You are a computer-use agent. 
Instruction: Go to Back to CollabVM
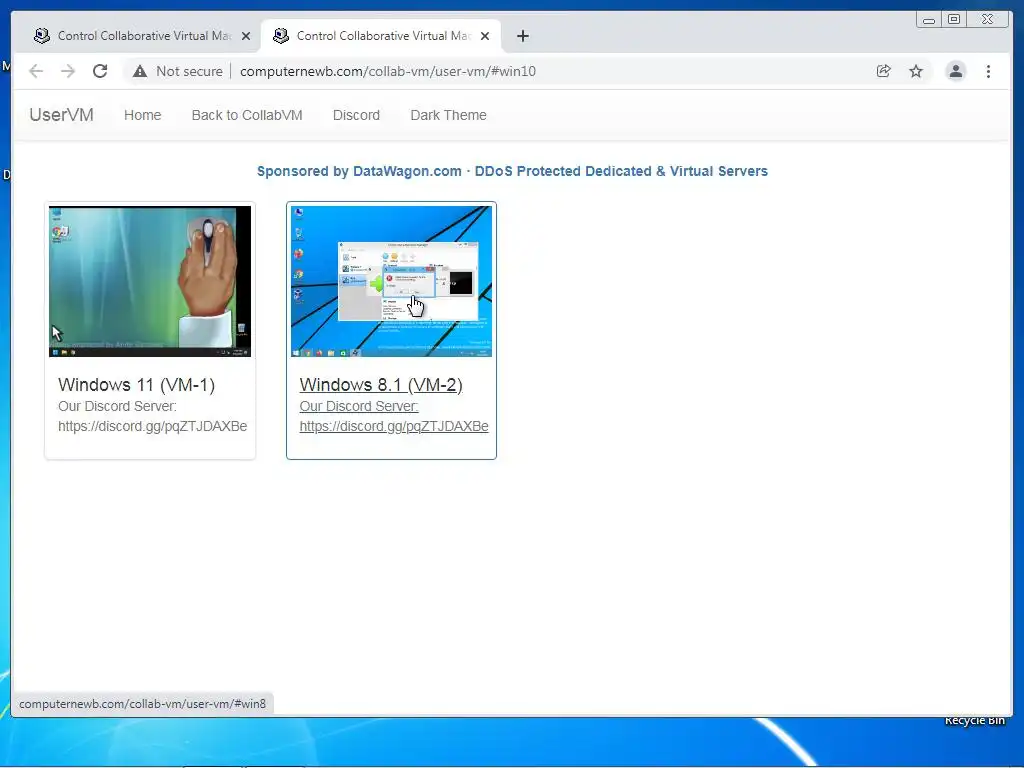(x=247, y=115)
